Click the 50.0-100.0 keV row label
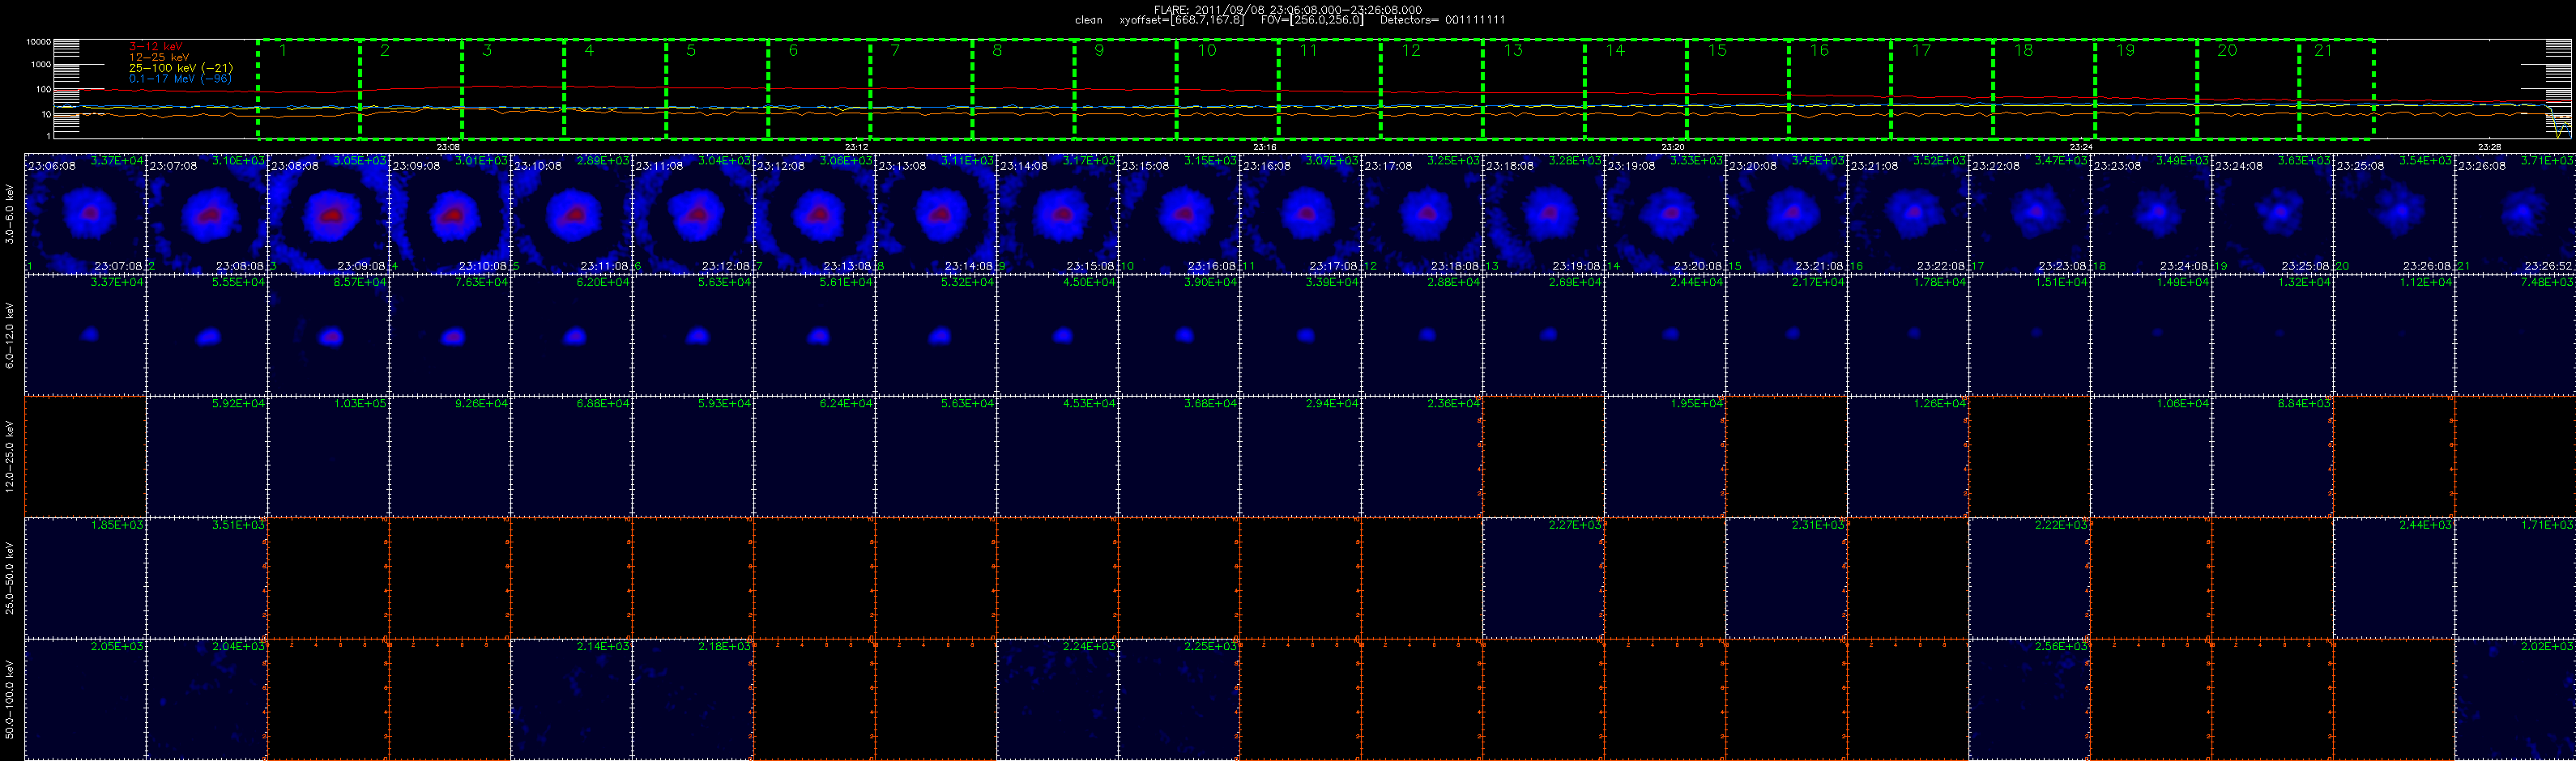The image size is (2576, 761). coord(10,699)
